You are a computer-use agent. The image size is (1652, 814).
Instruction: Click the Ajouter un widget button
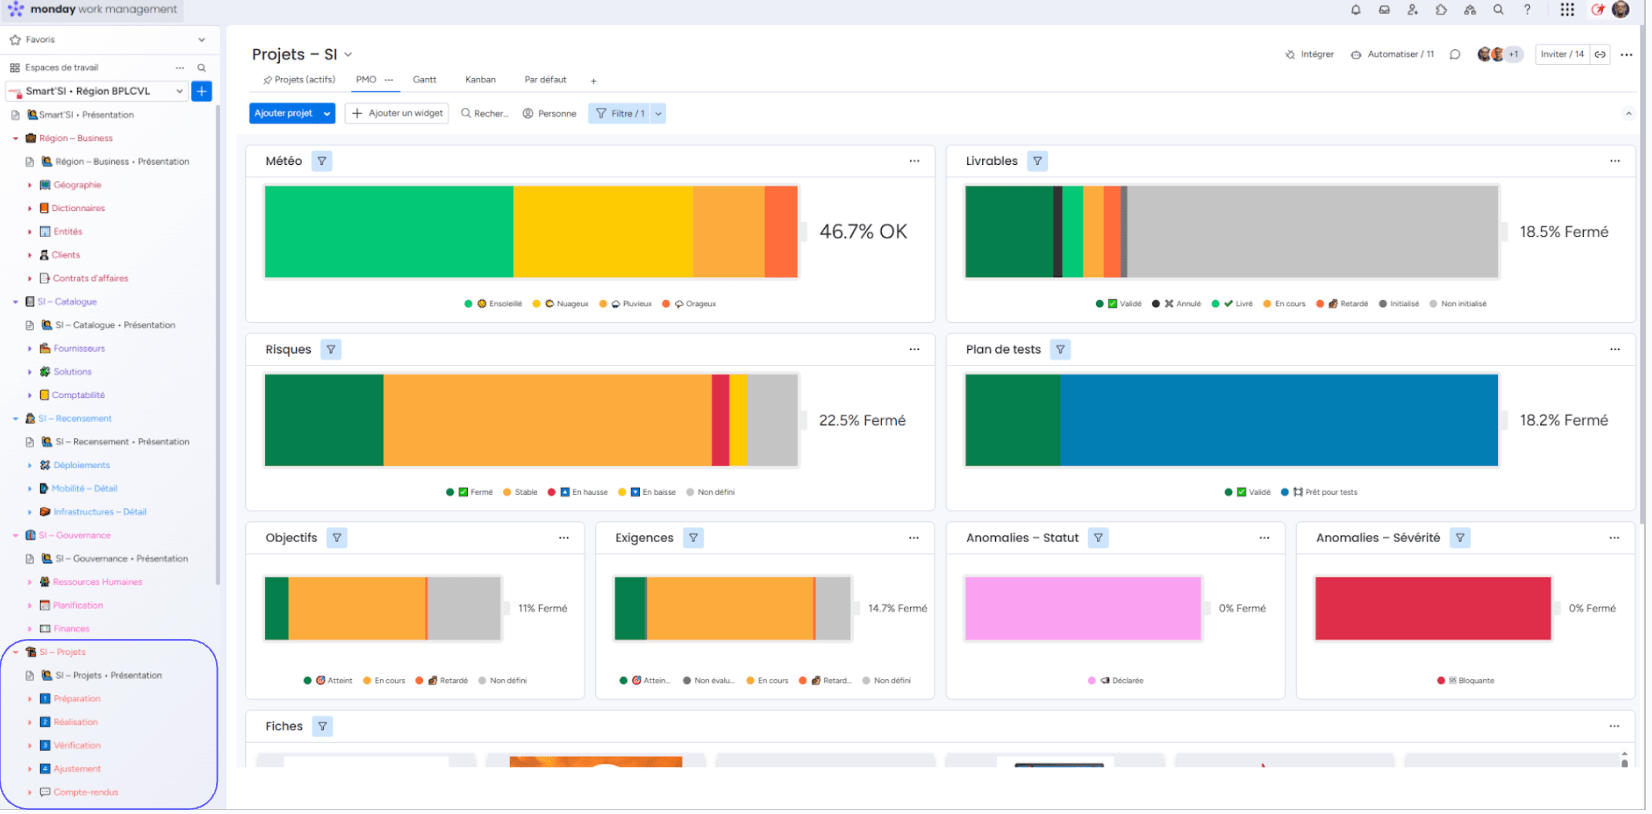coord(397,114)
